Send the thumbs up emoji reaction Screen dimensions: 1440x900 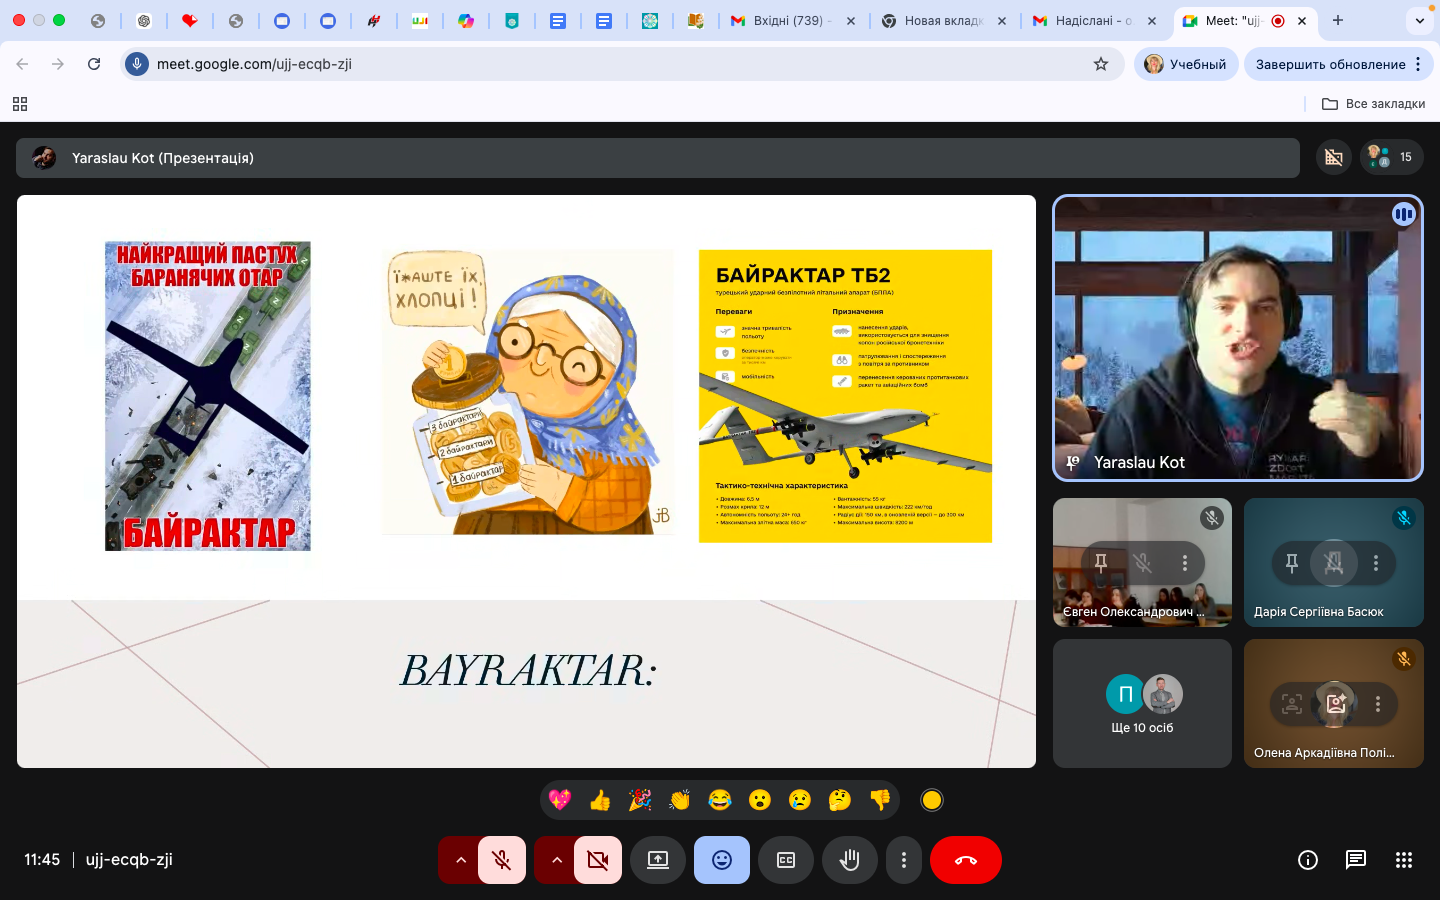[x=600, y=800]
